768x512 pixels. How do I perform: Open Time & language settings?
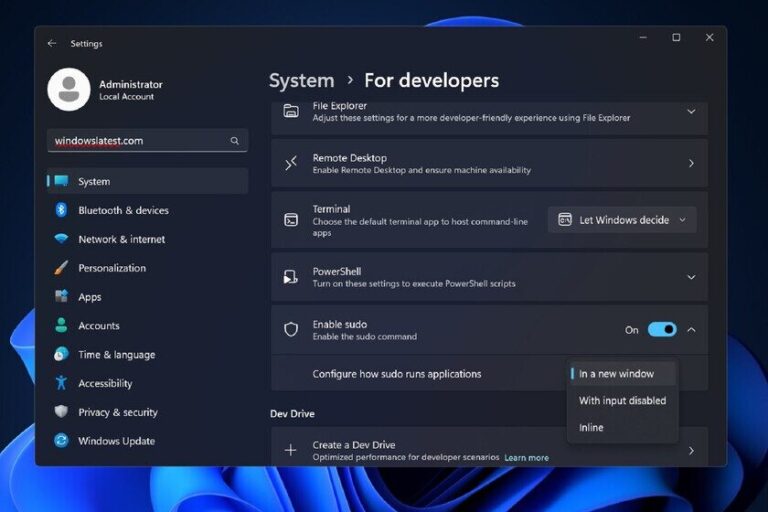(147, 354)
